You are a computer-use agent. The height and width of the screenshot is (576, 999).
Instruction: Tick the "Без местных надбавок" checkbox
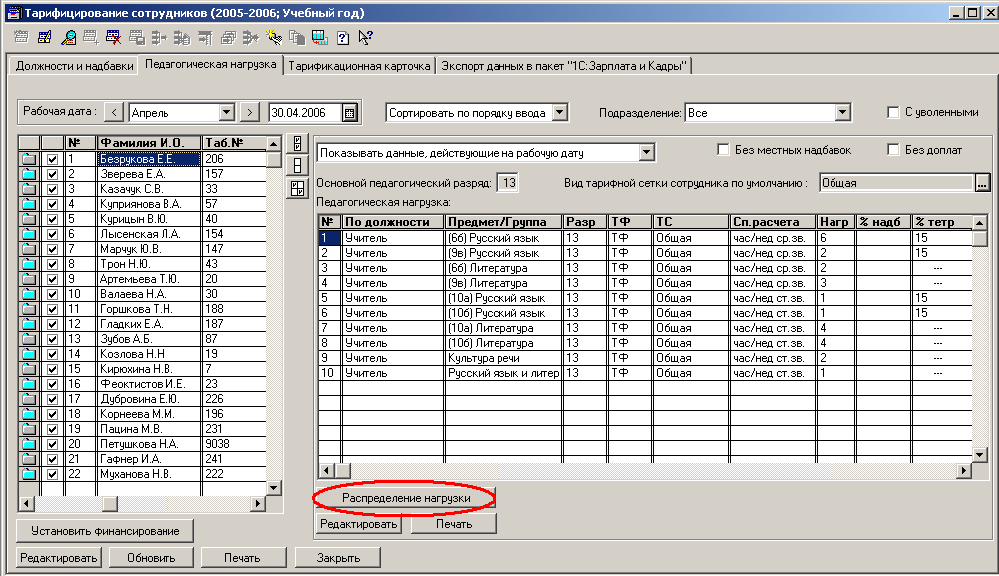[x=724, y=150]
